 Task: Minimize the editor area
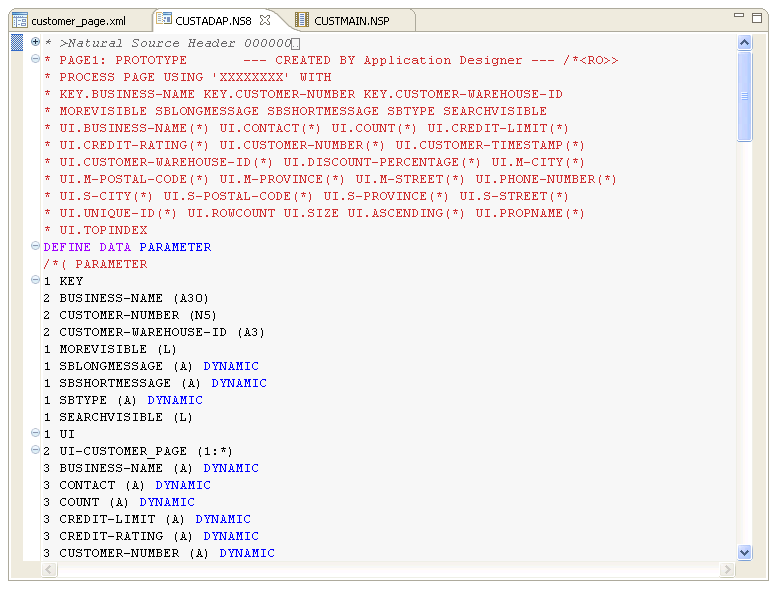[741, 17]
